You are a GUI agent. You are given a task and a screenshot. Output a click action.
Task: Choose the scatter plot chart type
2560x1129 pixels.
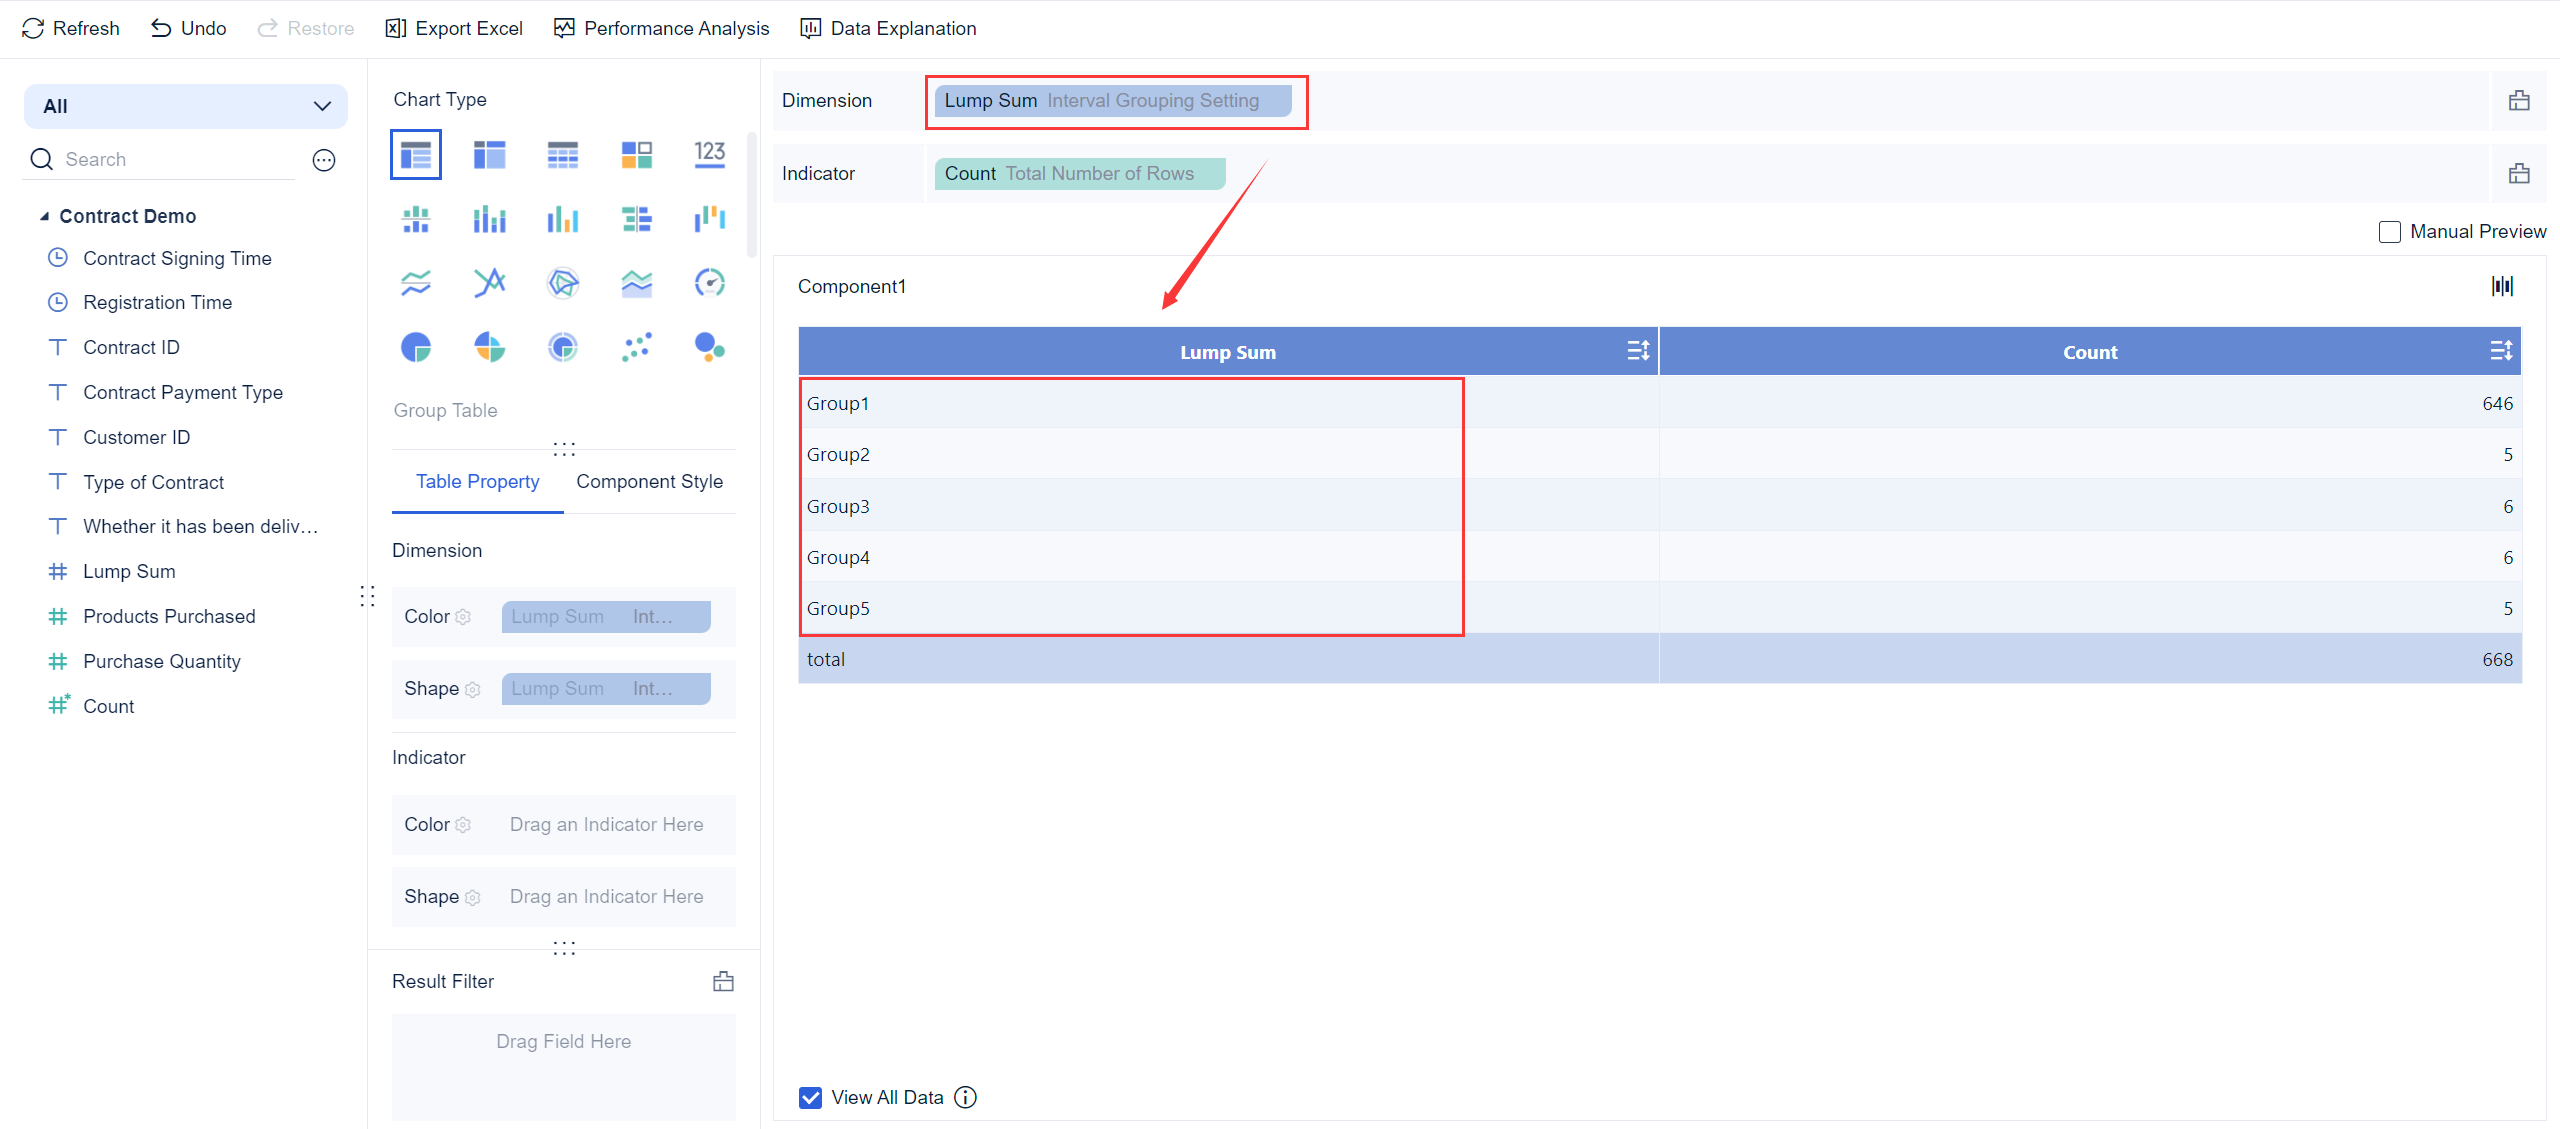point(637,347)
